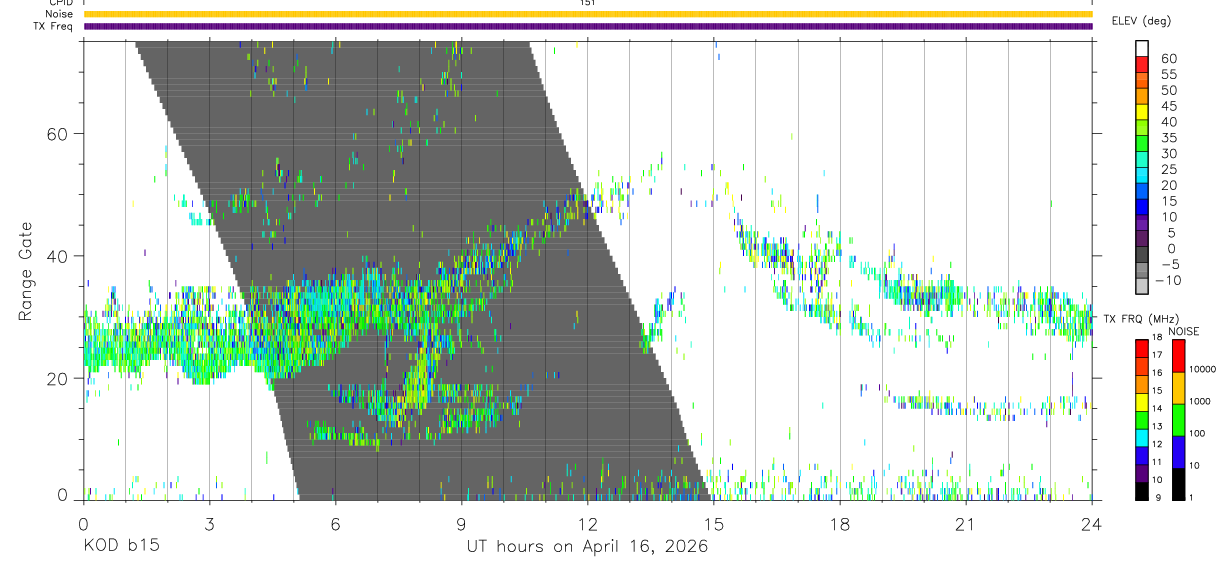Click the '45' label on ELEV colorbar
This screenshot has height=567, width=1228.
click(1169, 106)
